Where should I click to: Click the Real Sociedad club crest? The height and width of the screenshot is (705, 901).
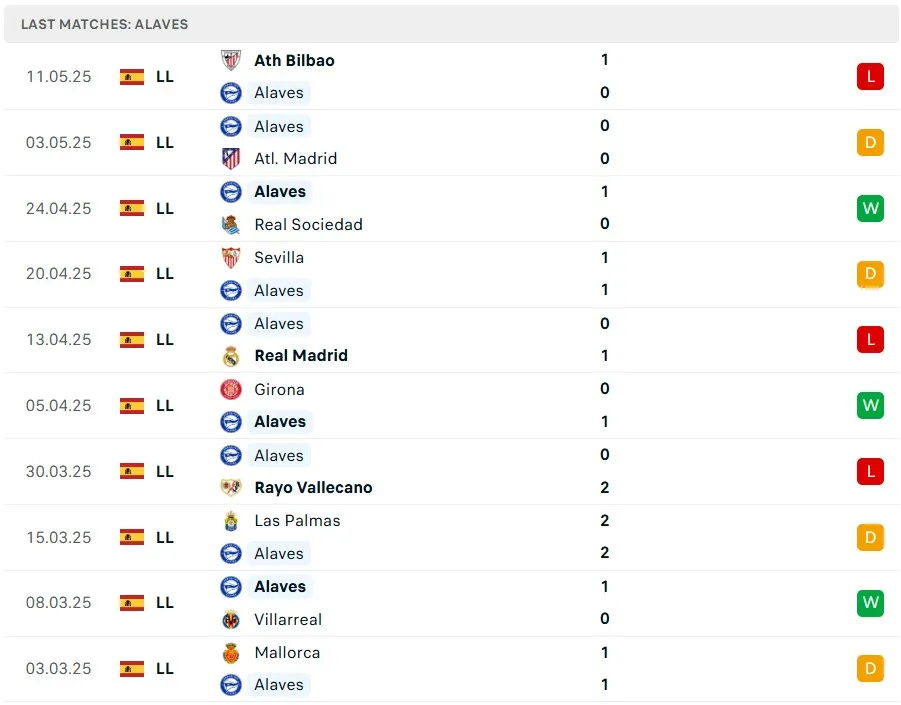[x=231, y=224]
